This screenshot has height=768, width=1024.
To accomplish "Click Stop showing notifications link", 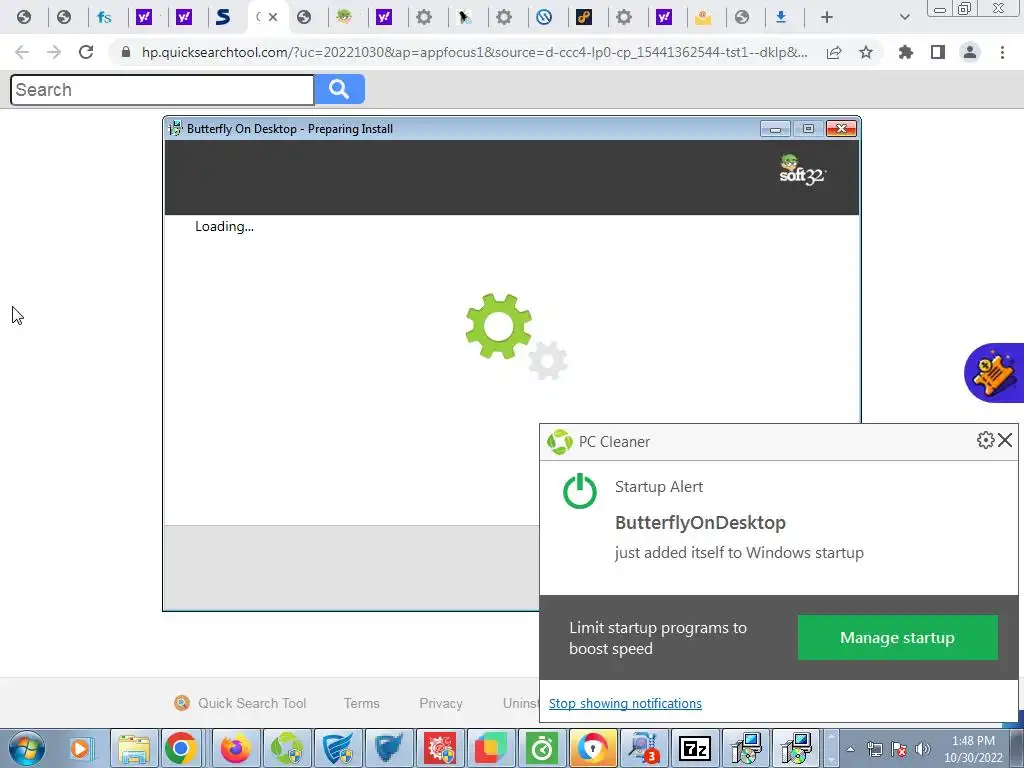I will (x=625, y=703).
